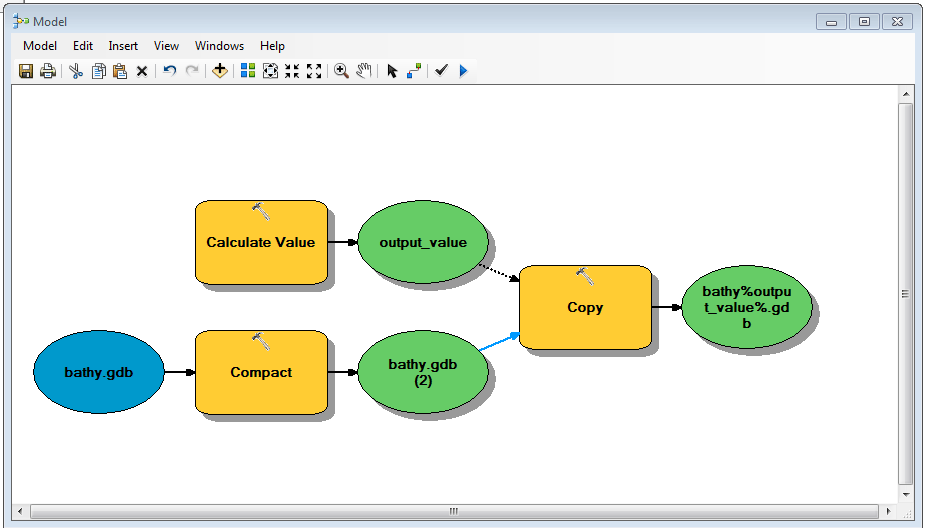Click the Add Data toolbar icon
The height and width of the screenshot is (528, 925).
pyautogui.click(x=220, y=71)
